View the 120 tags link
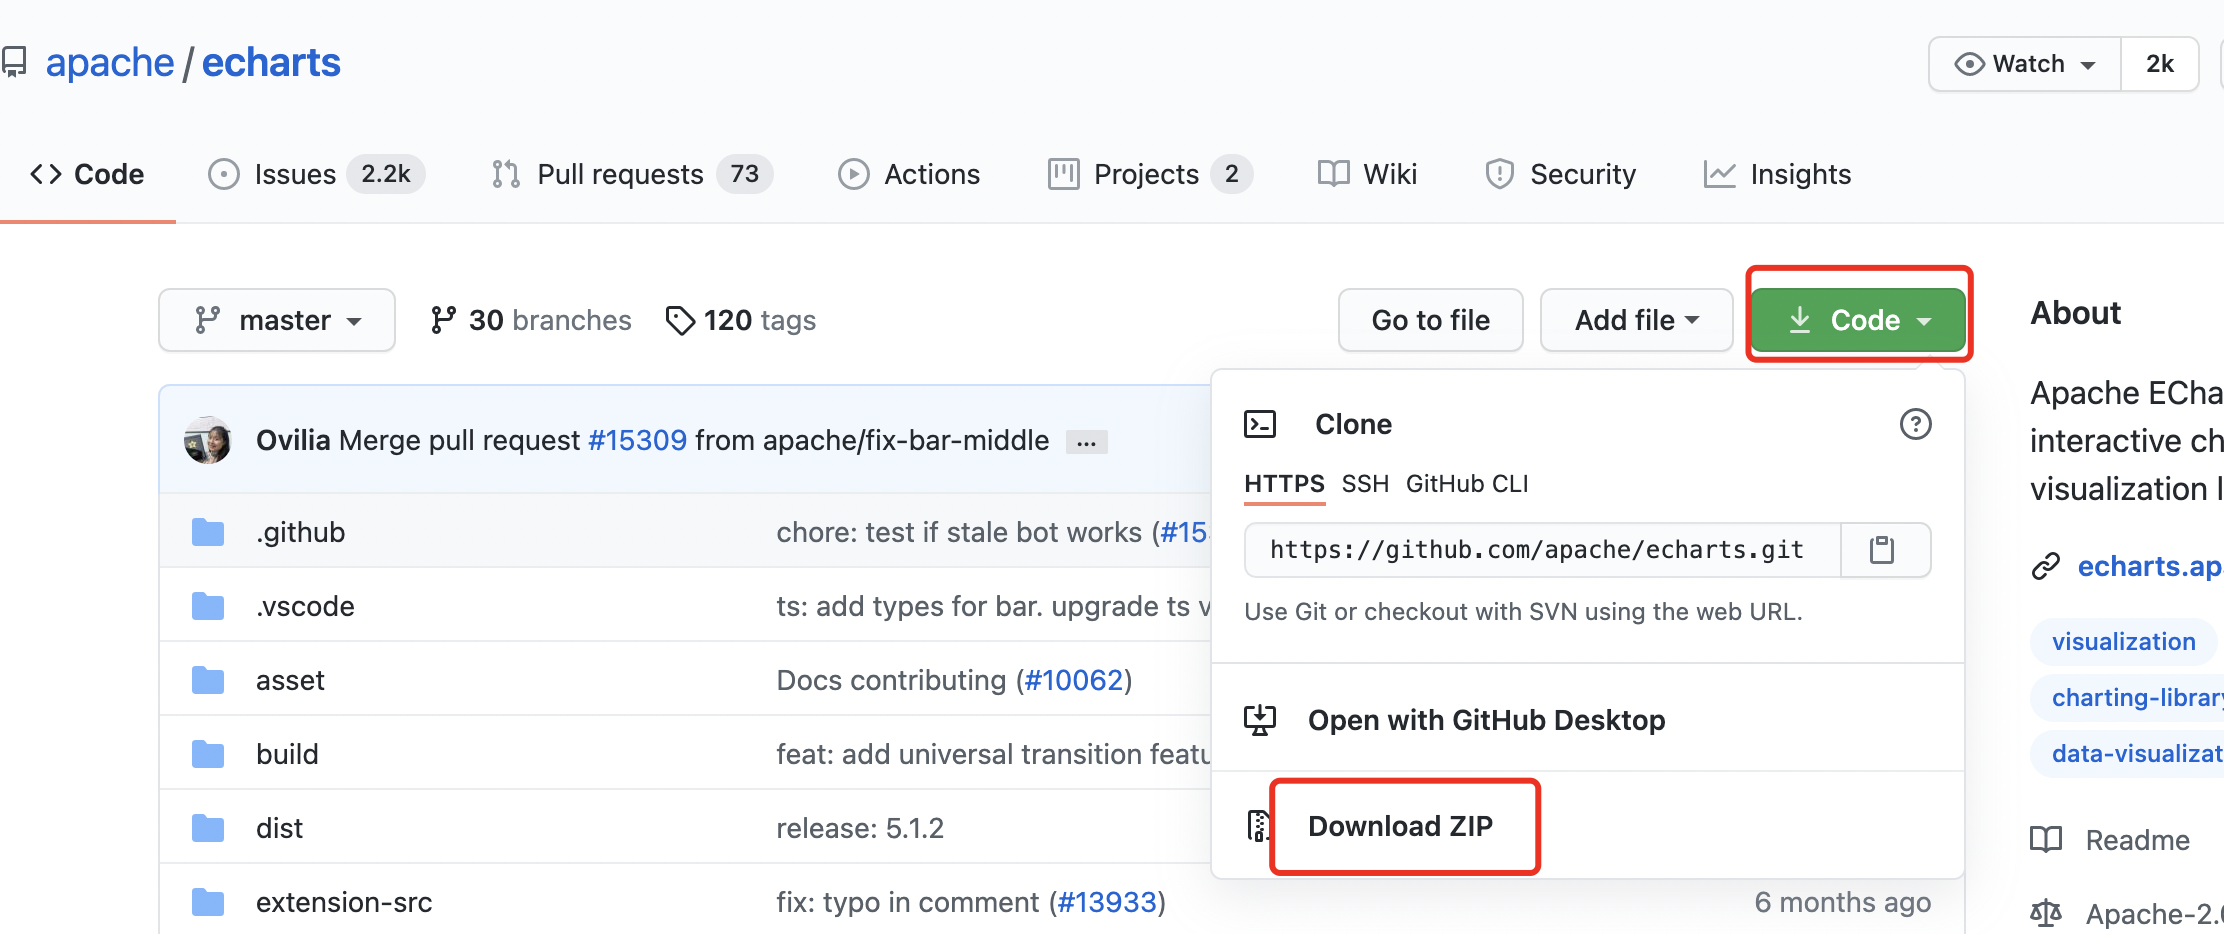The height and width of the screenshot is (934, 2224). 741,320
